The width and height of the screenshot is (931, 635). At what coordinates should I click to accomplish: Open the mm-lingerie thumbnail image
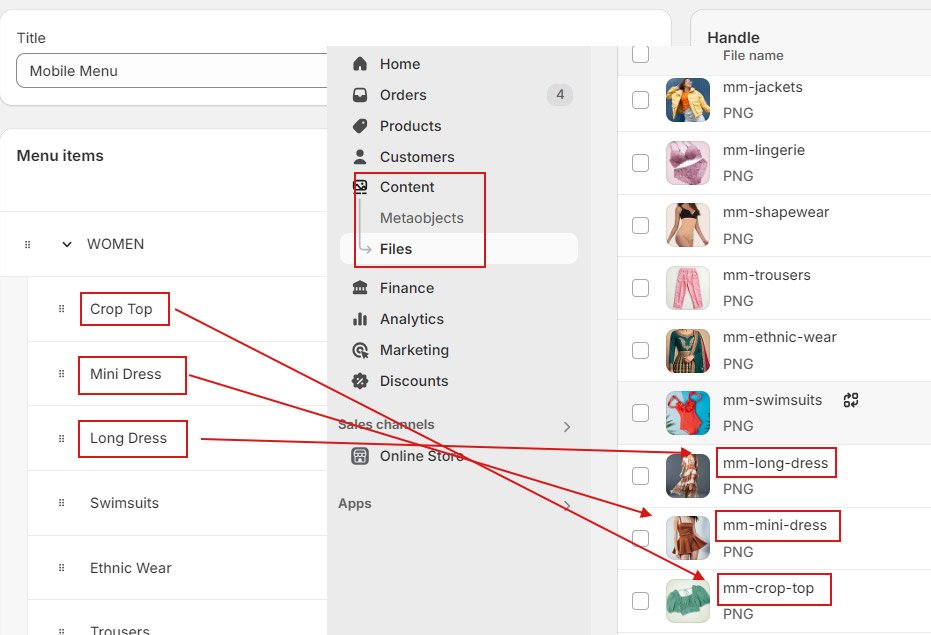coord(688,163)
